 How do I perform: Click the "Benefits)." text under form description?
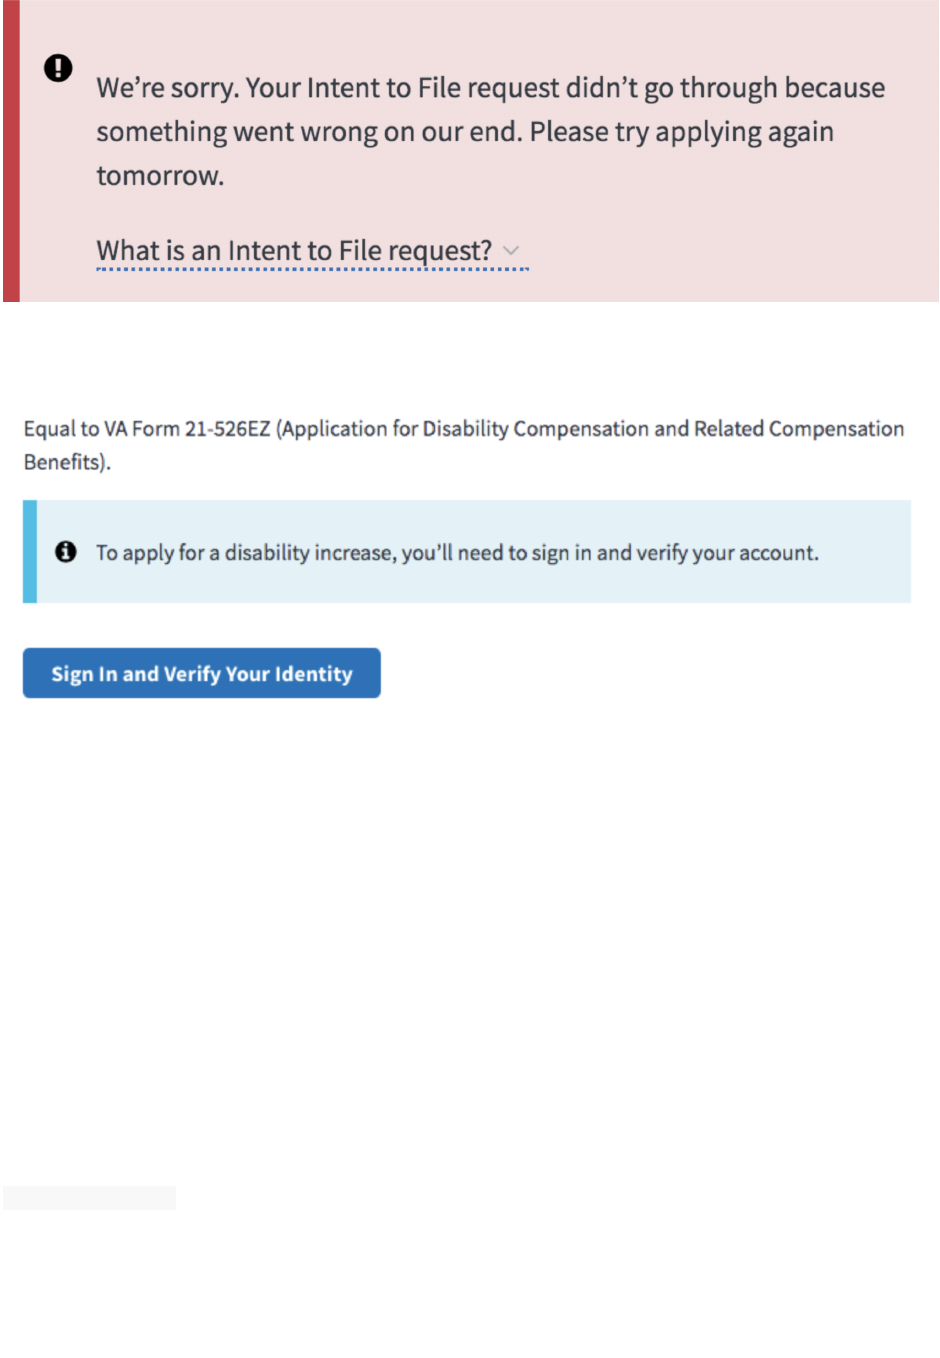[67, 462]
